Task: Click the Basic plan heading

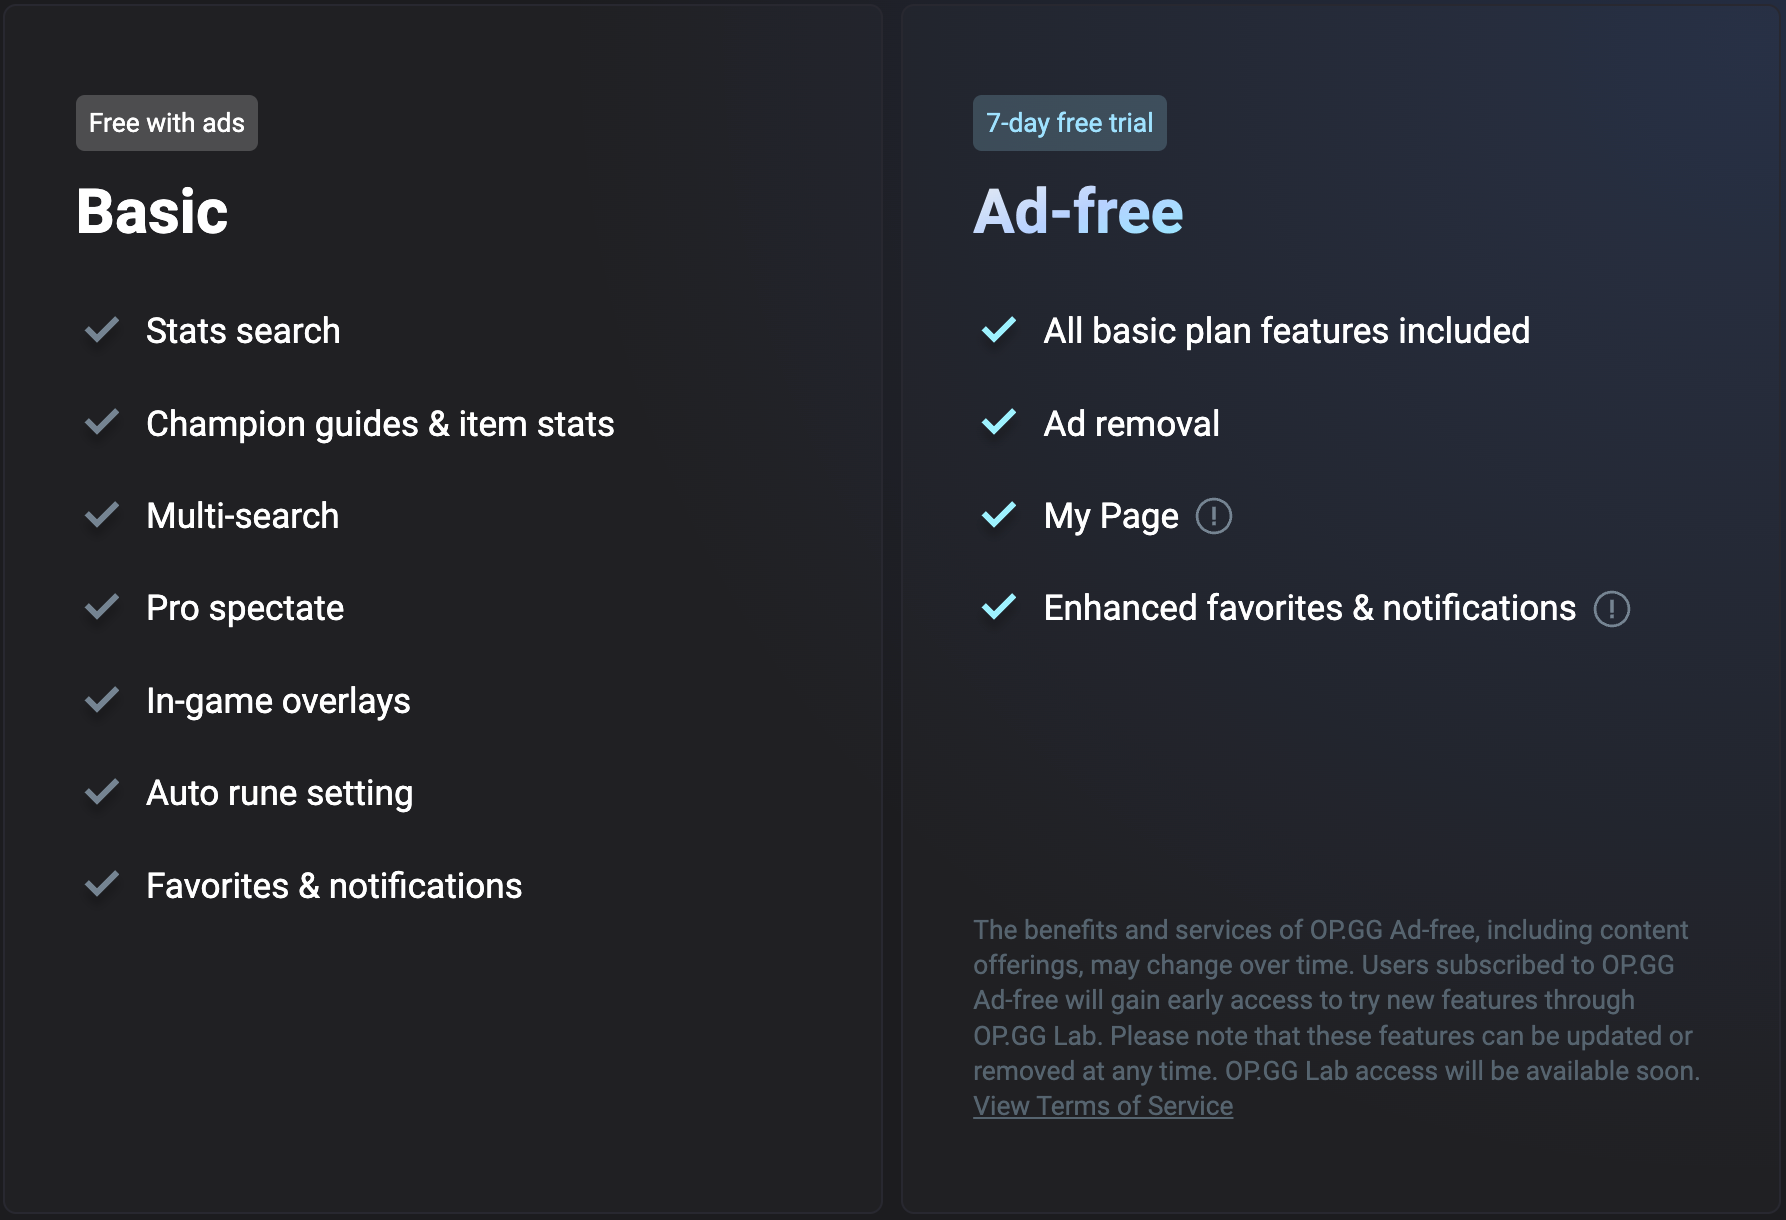Action: click(x=152, y=212)
